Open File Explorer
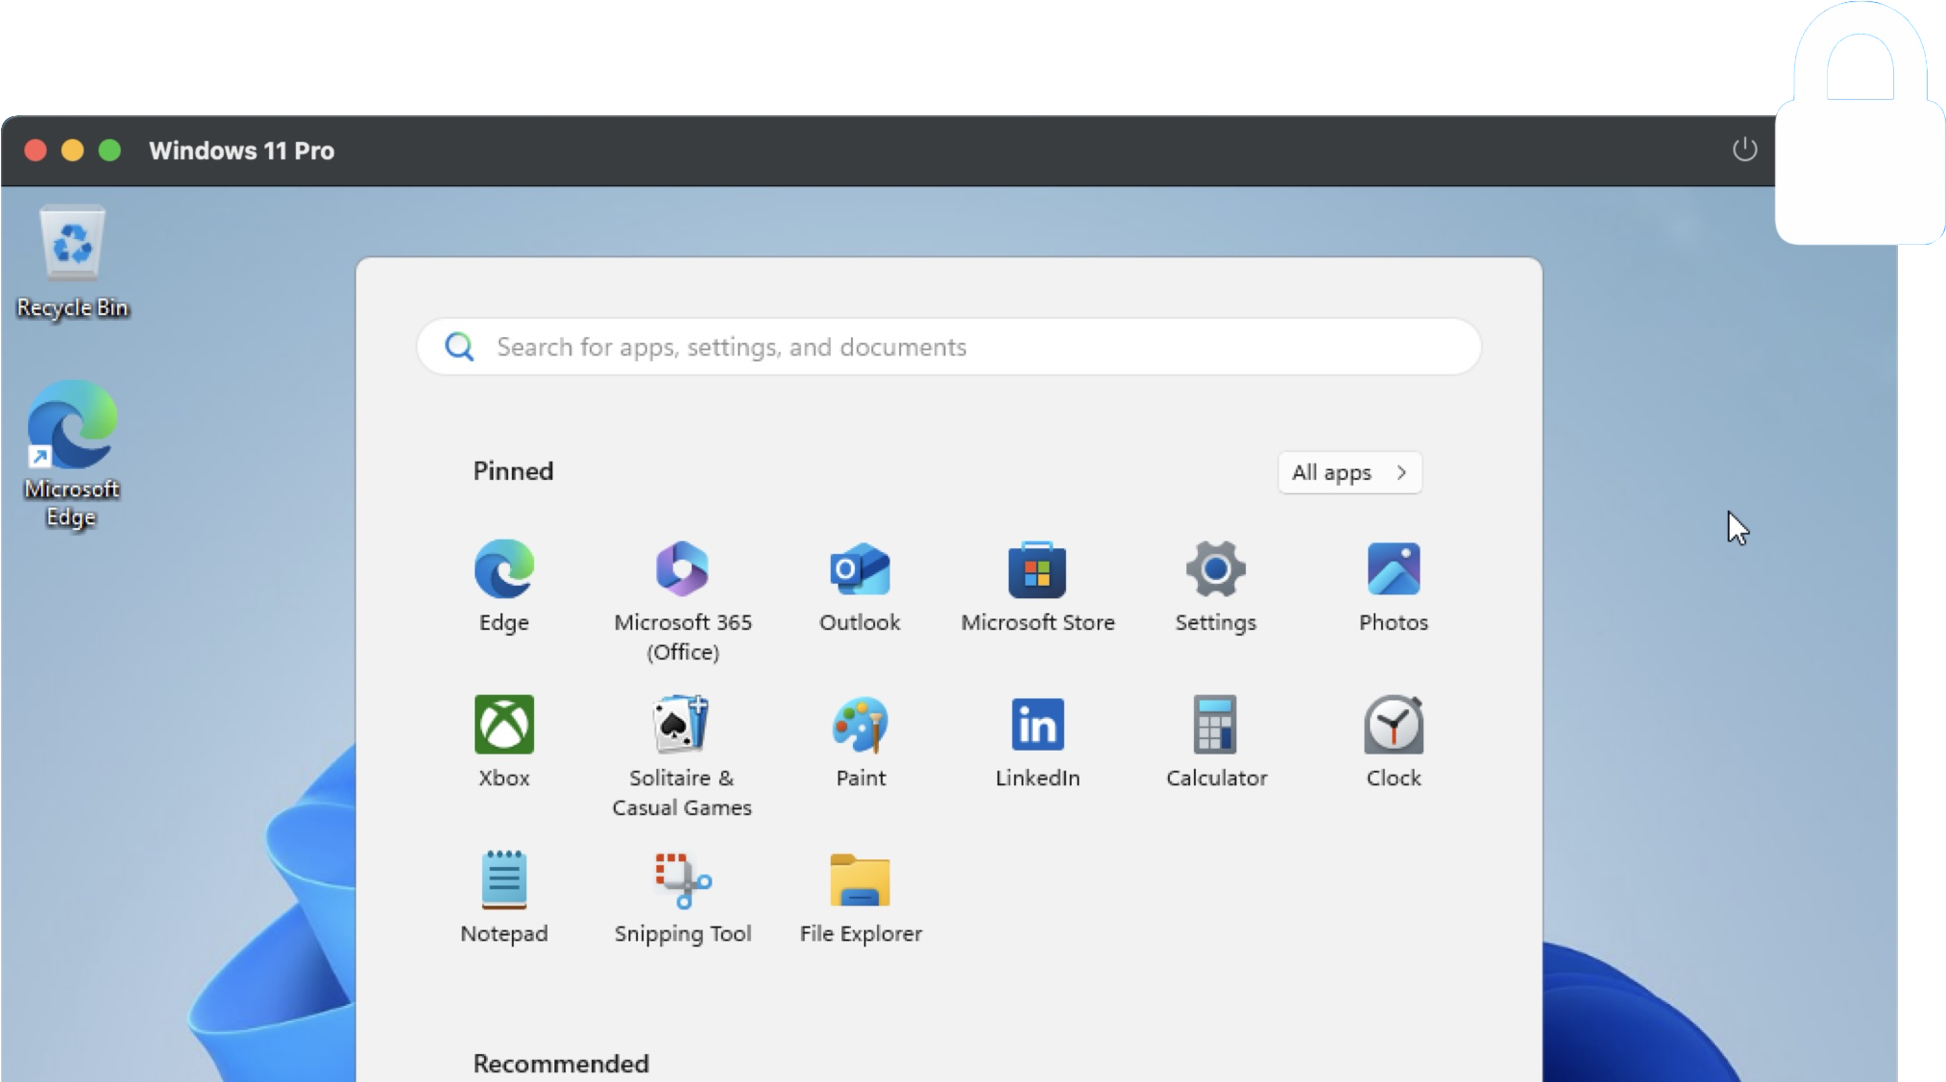The height and width of the screenshot is (1082, 1946). pyautogui.click(x=860, y=895)
